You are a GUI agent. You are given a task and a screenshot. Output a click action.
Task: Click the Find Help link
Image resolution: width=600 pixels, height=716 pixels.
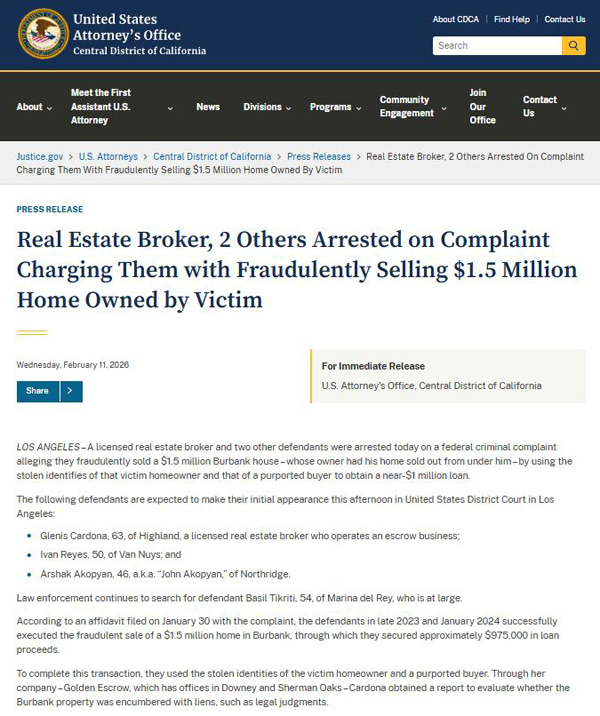tap(511, 19)
